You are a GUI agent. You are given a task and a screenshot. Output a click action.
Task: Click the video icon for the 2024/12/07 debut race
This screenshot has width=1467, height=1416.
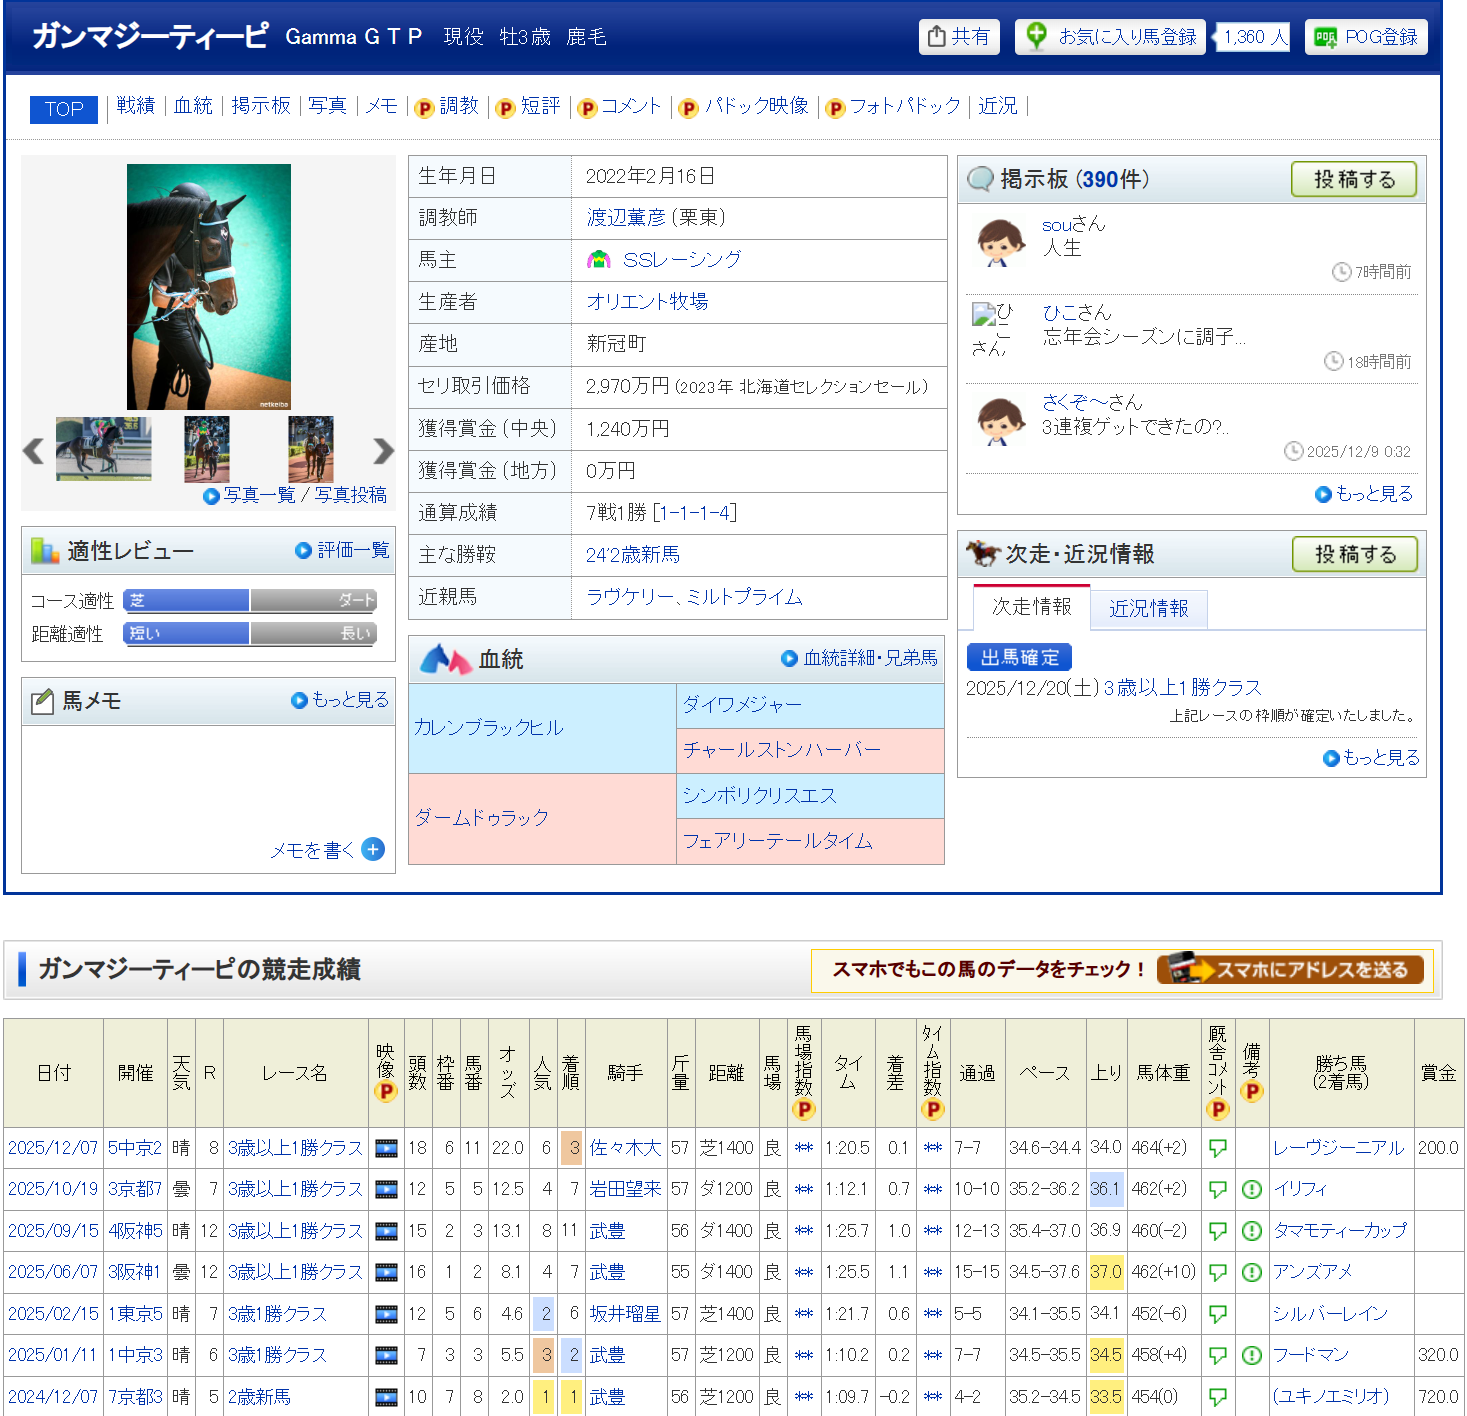[386, 1396]
